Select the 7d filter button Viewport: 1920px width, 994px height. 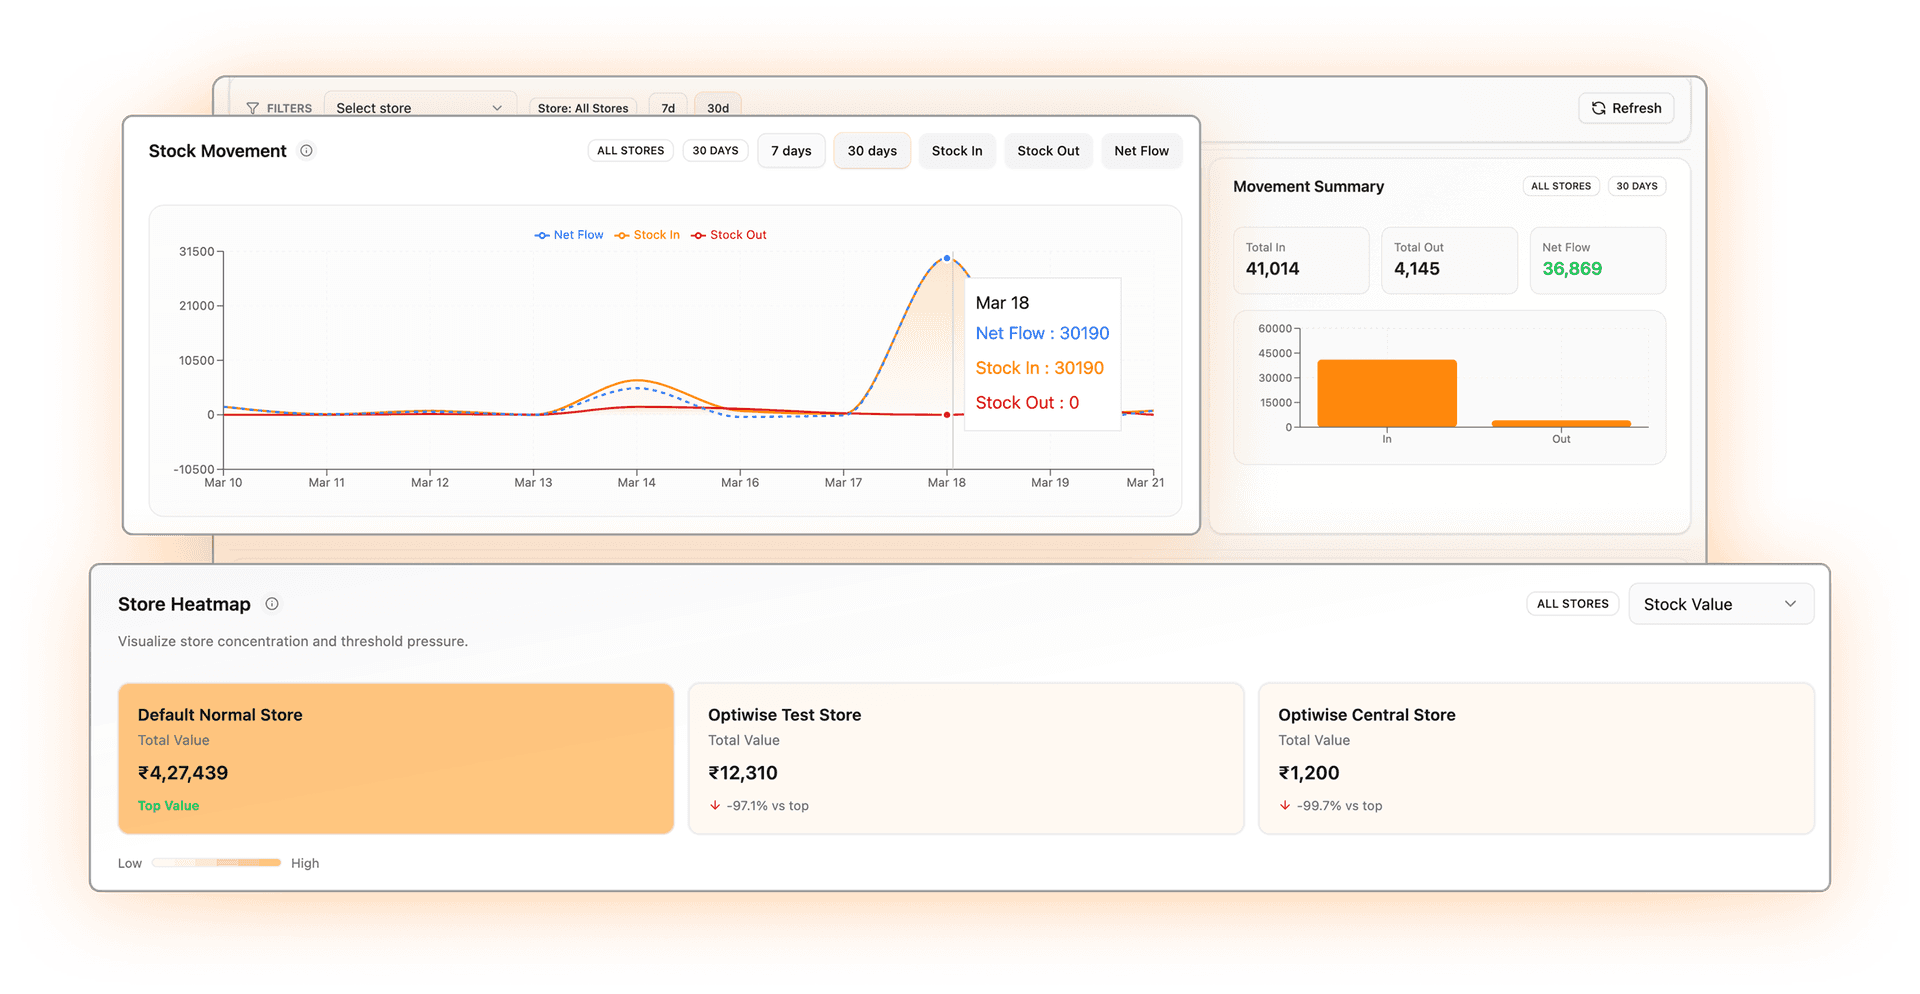(x=668, y=107)
